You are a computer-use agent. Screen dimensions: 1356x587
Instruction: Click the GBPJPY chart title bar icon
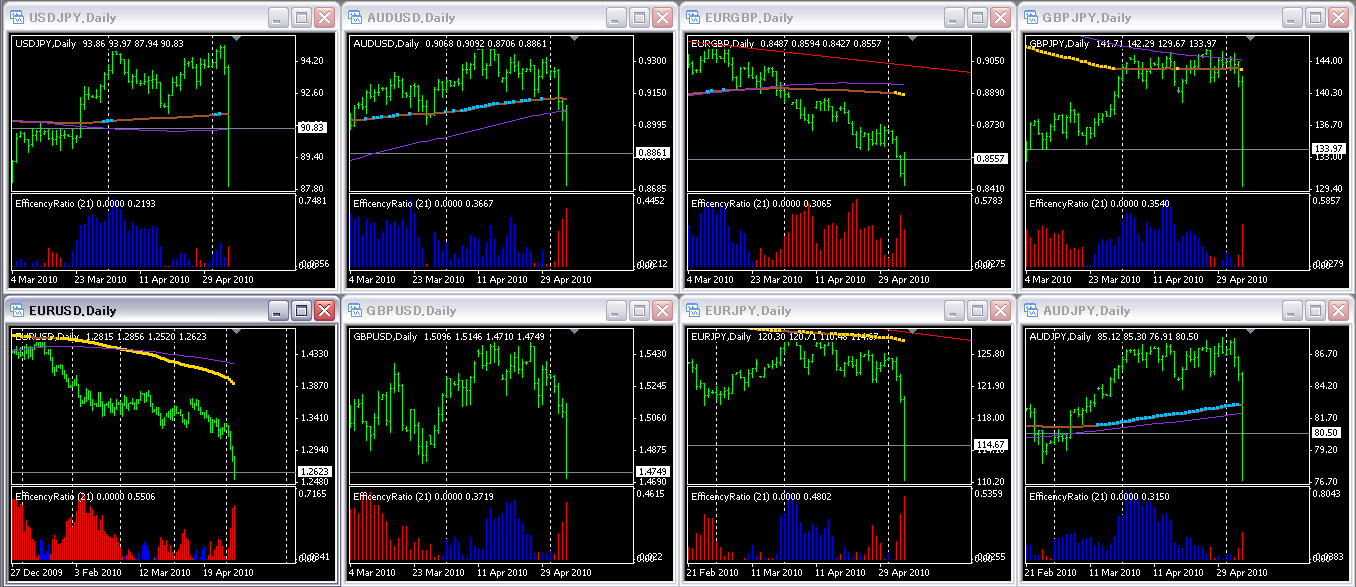point(1031,18)
